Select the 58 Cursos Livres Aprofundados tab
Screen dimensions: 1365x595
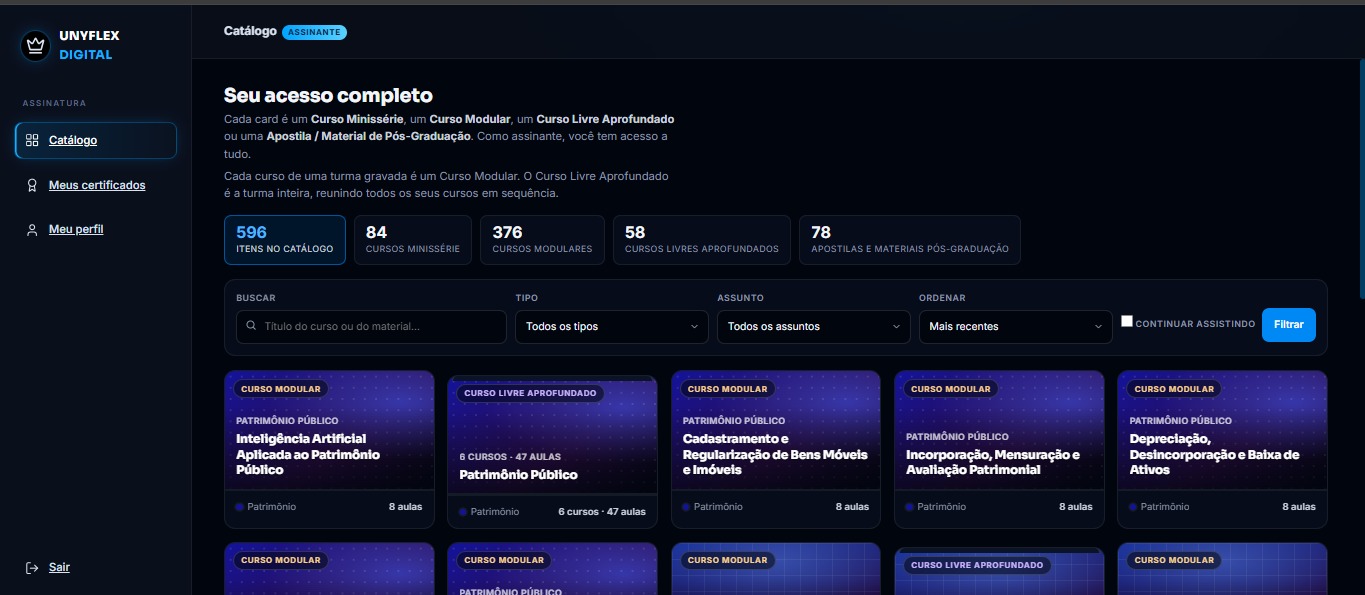coord(701,240)
